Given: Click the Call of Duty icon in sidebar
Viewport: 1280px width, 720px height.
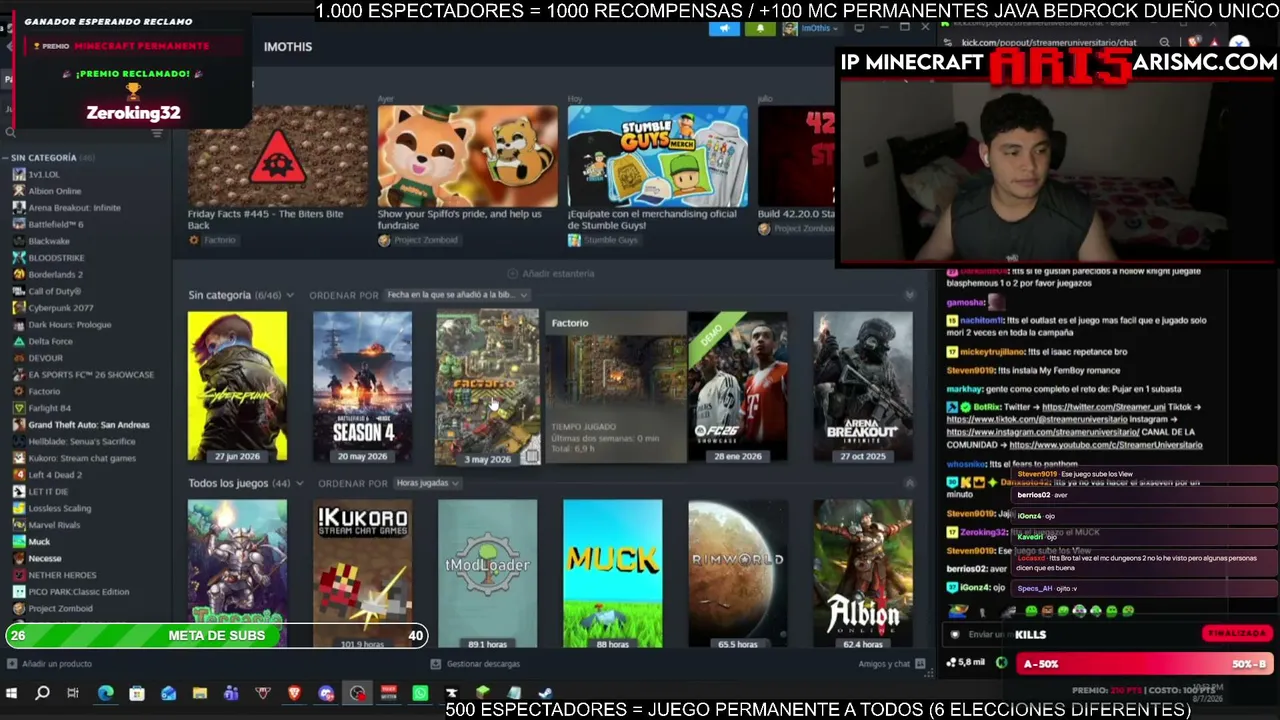Looking at the screenshot, I should pos(19,291).
